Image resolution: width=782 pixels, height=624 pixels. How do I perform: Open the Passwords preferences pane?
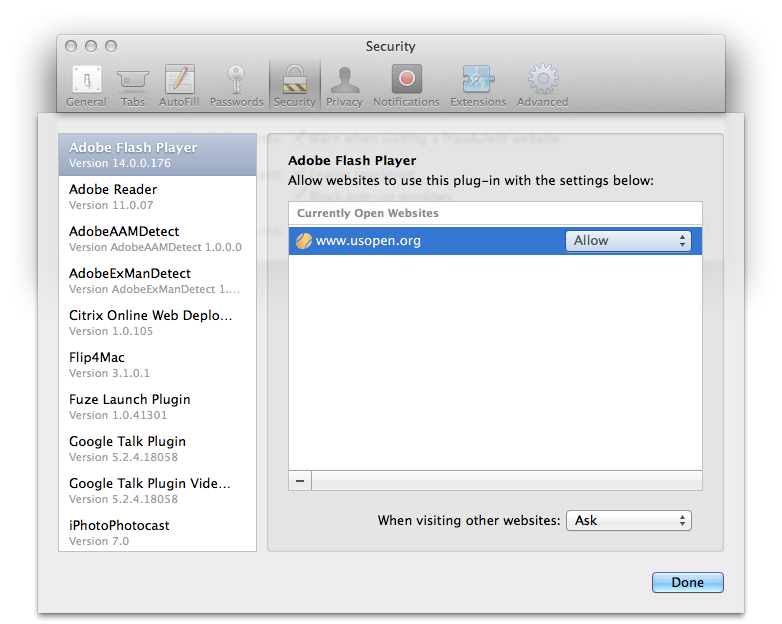tap(236, 86)
